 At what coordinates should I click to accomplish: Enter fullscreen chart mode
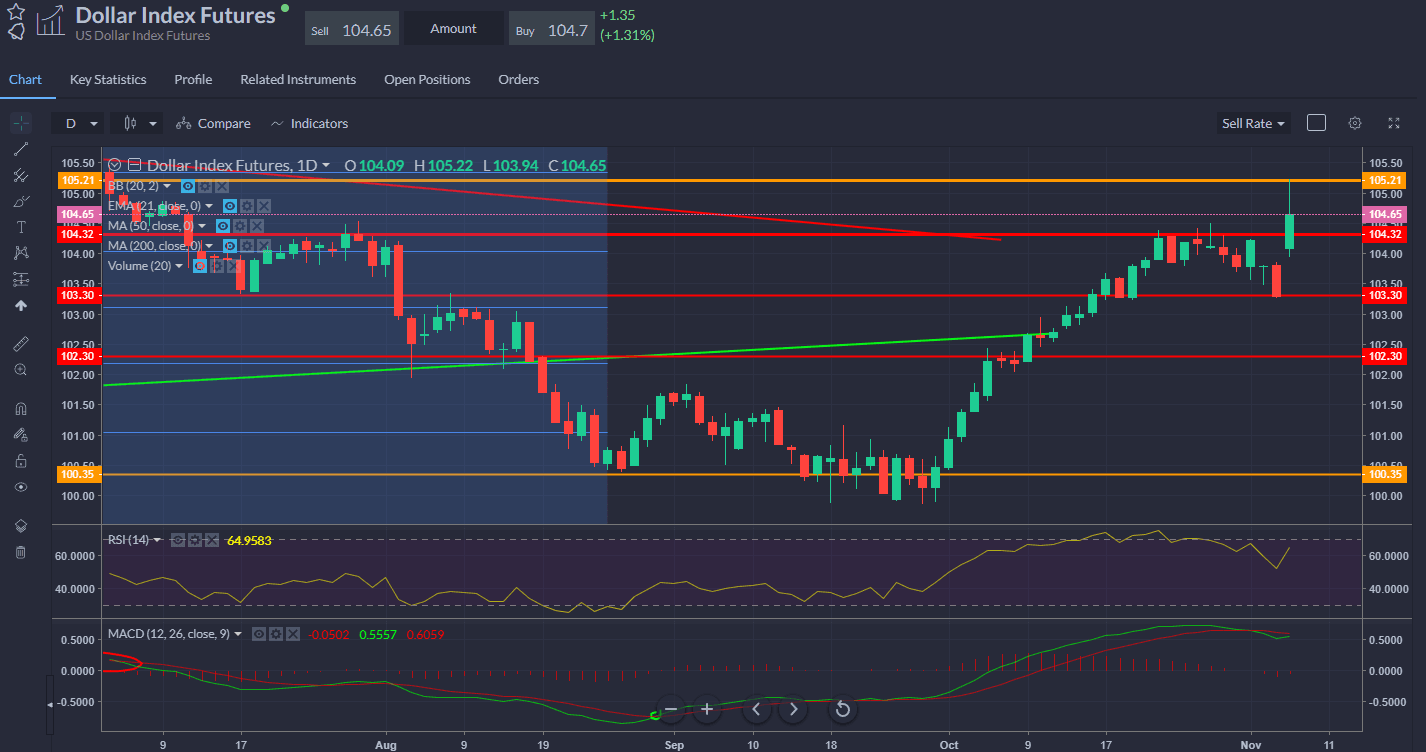(x=1394, y=123)
